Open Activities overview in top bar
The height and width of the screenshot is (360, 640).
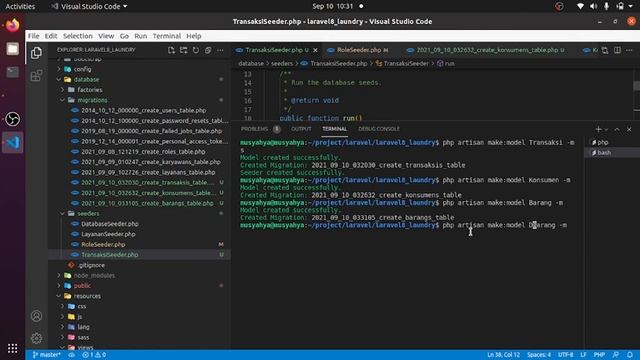pyautogui.click(x=20, y=7)
